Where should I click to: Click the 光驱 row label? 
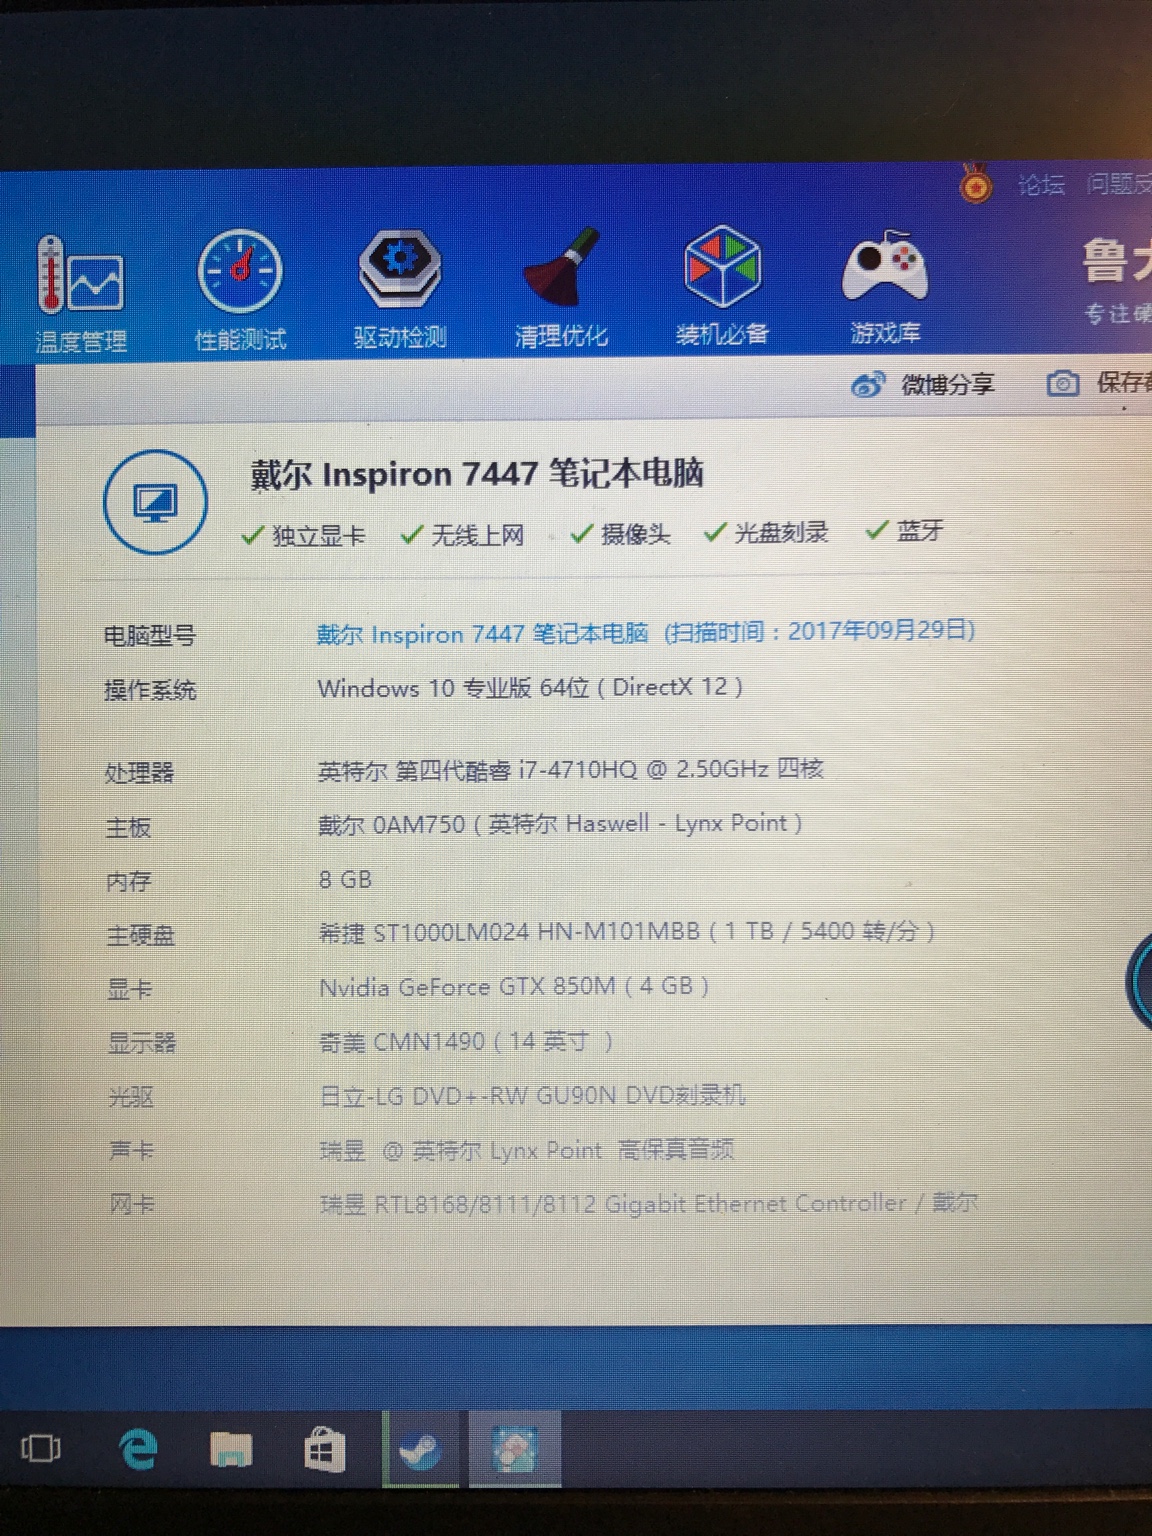point(131,1097)
